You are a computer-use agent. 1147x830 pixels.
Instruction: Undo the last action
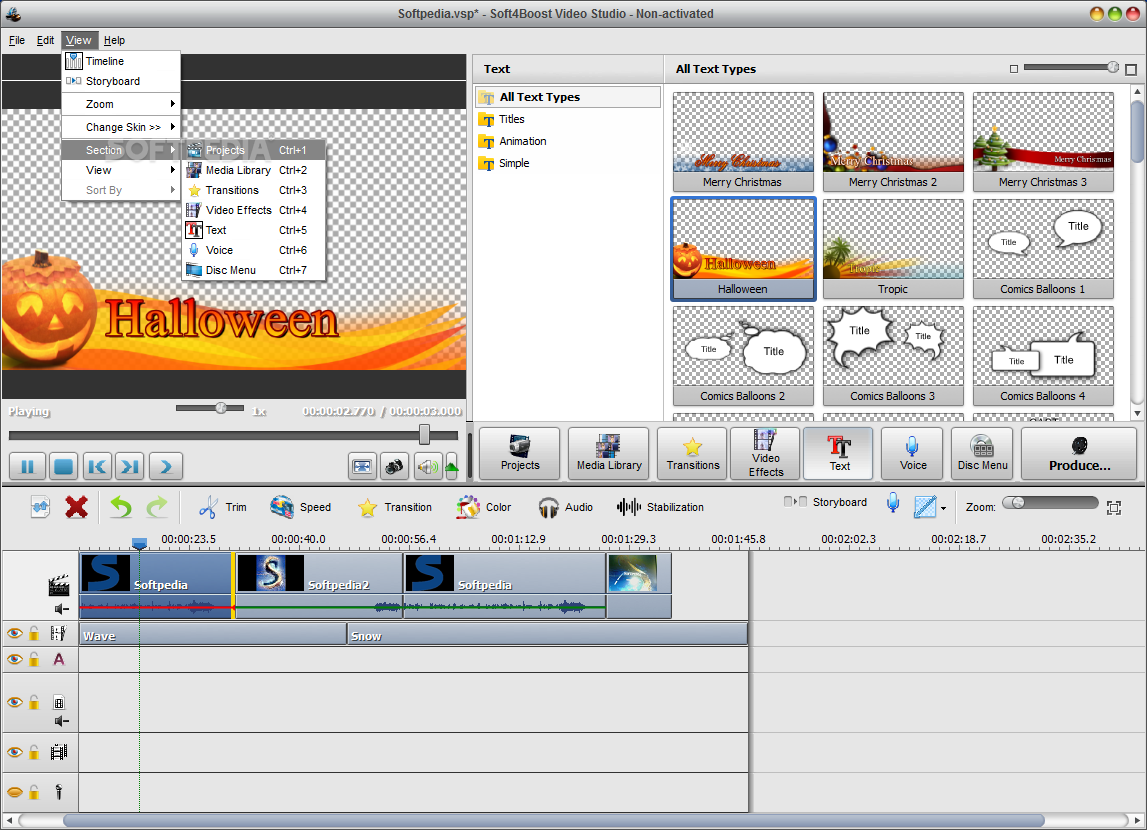(121, 507)
